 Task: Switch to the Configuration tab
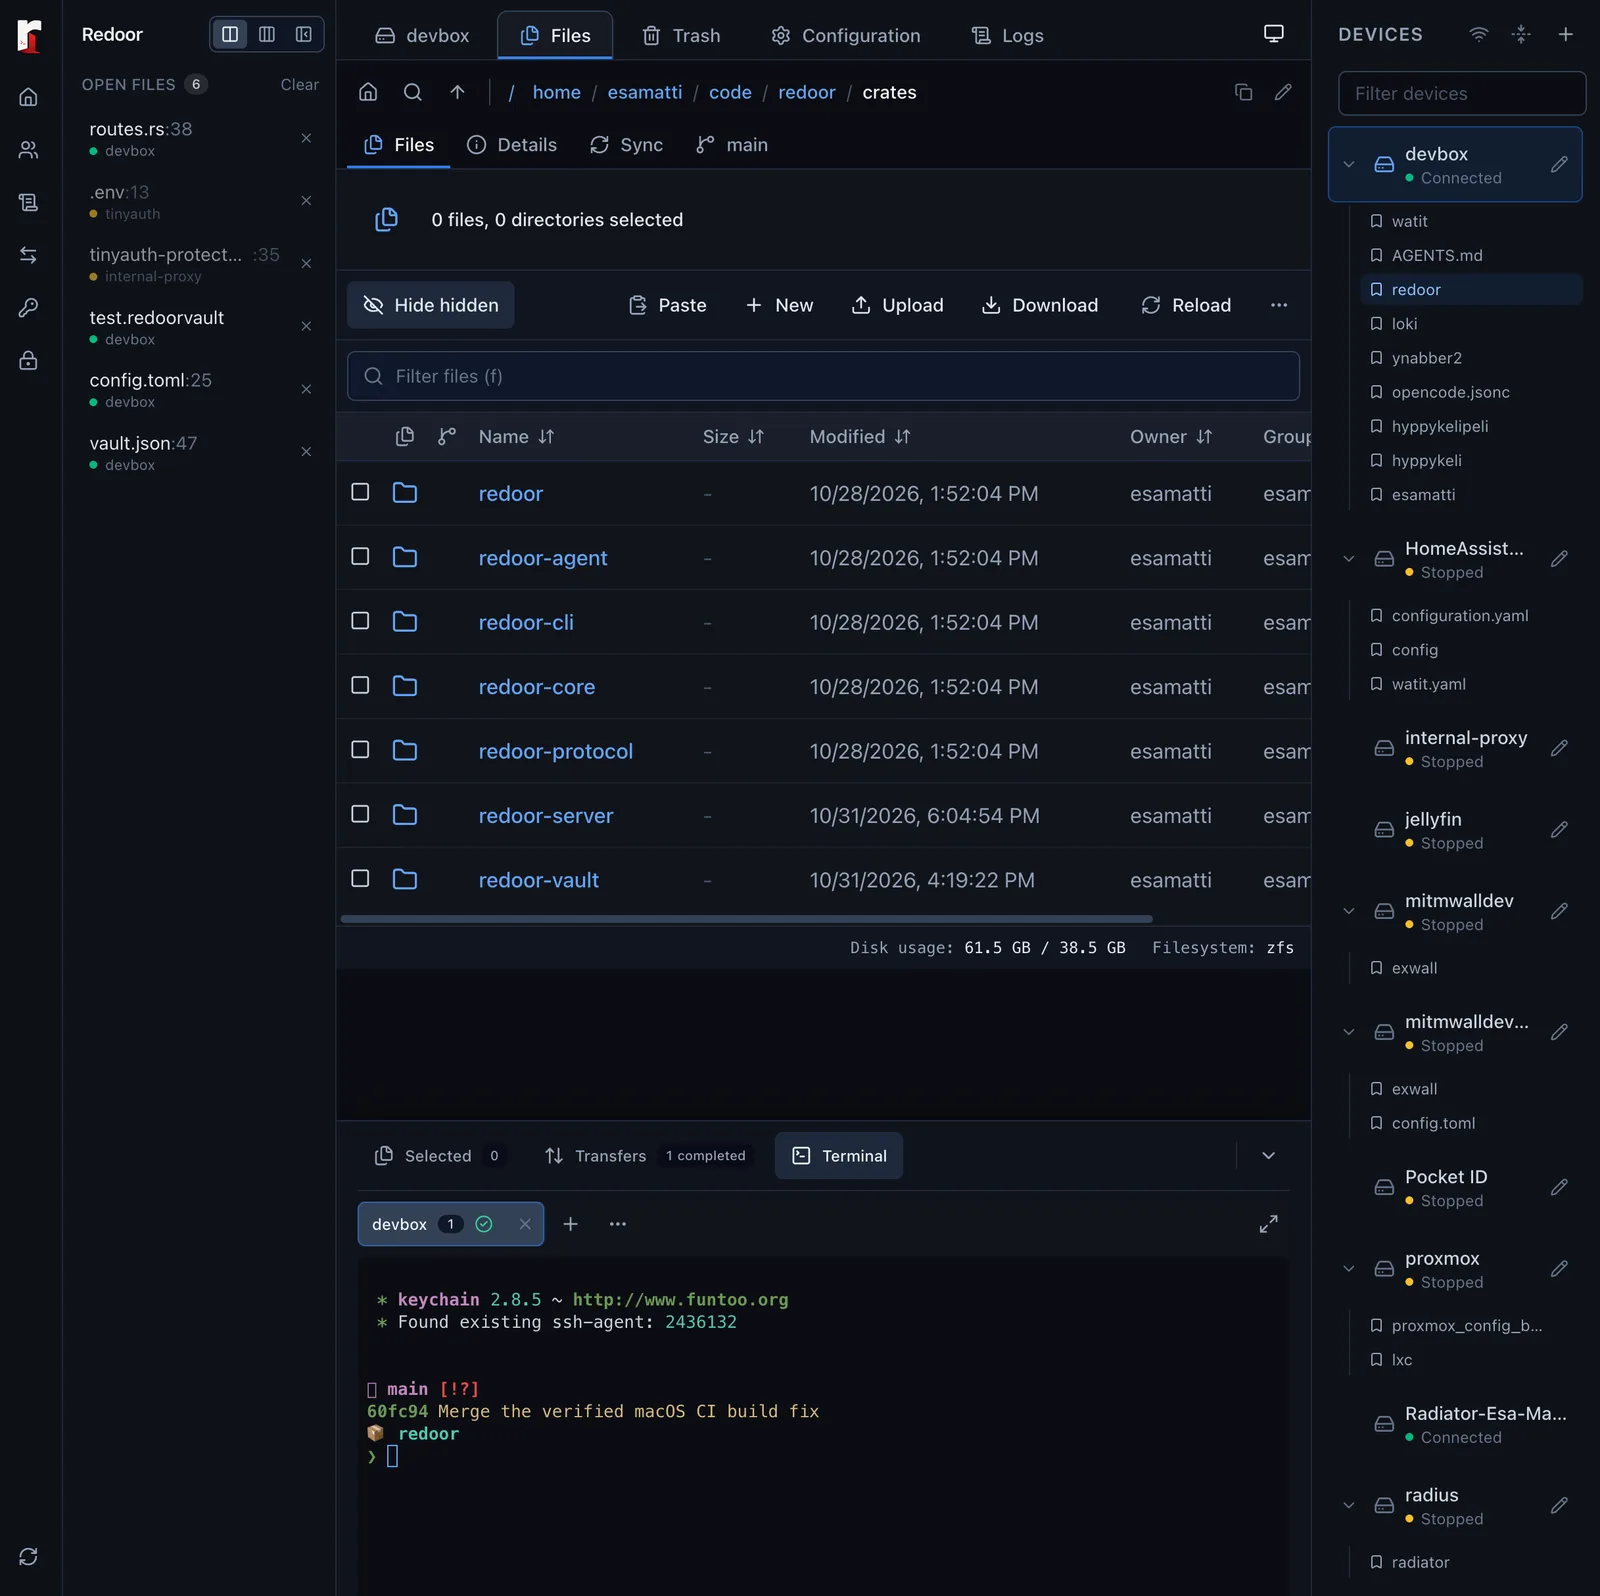pos(846,35)
